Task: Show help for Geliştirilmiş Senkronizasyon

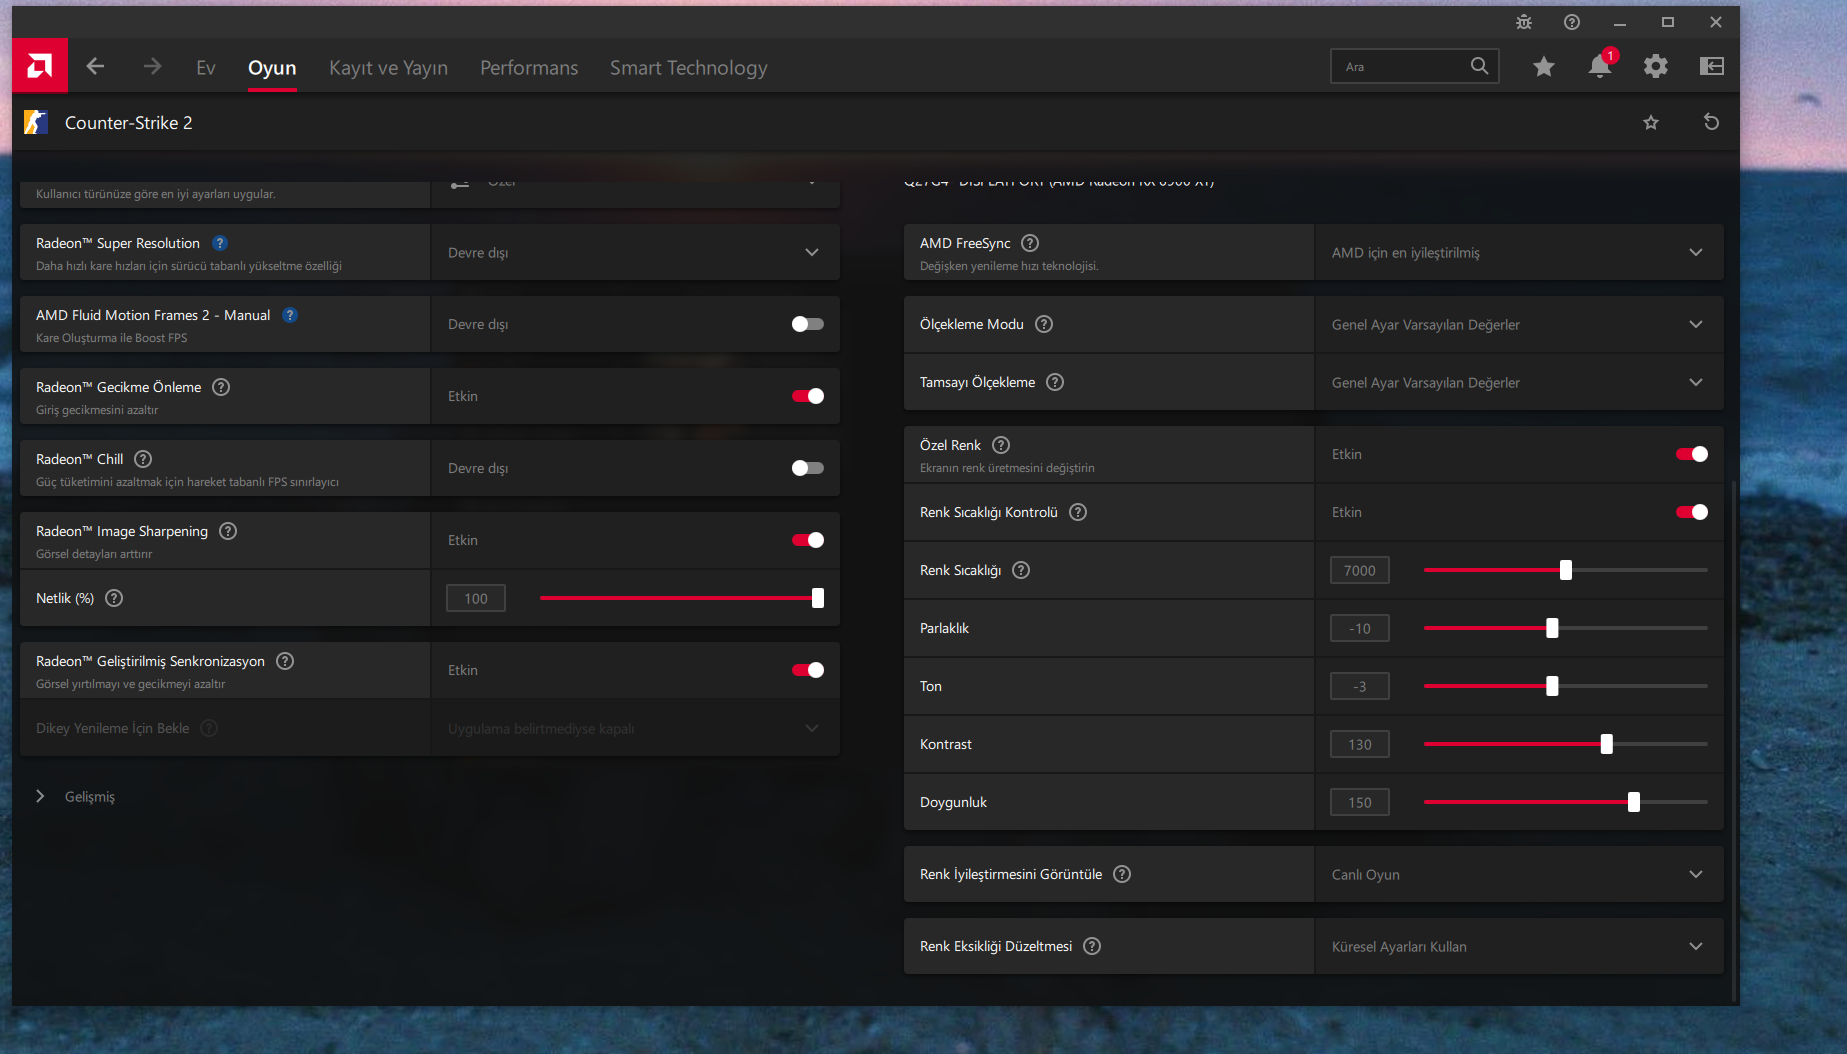Action: click(x=285, y=661)
